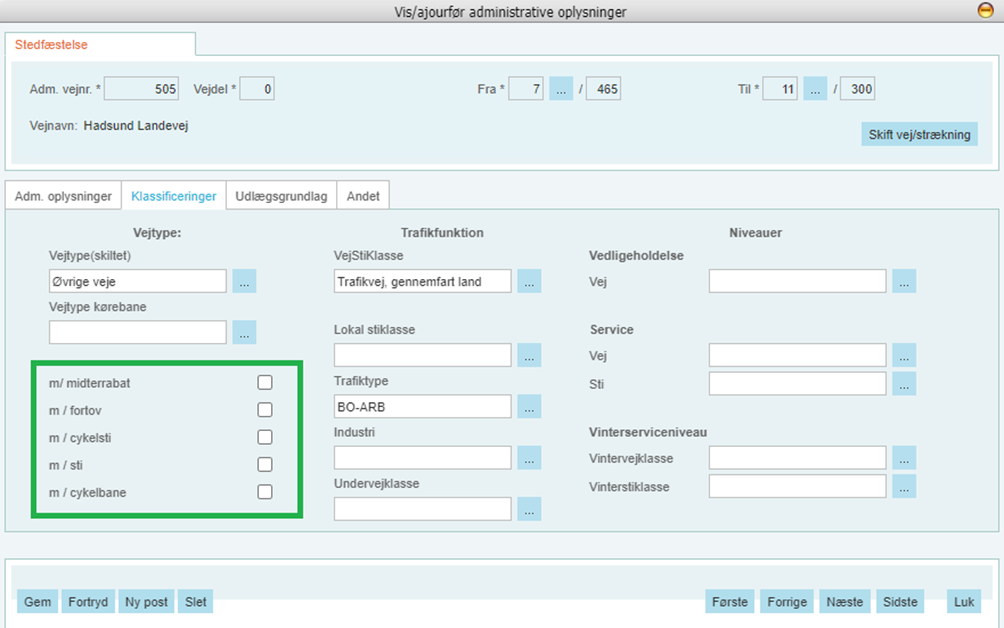Viewport: 1004px width, 628px height.
Task: Open picker next to Service Sti field
Action: (904, 383)
